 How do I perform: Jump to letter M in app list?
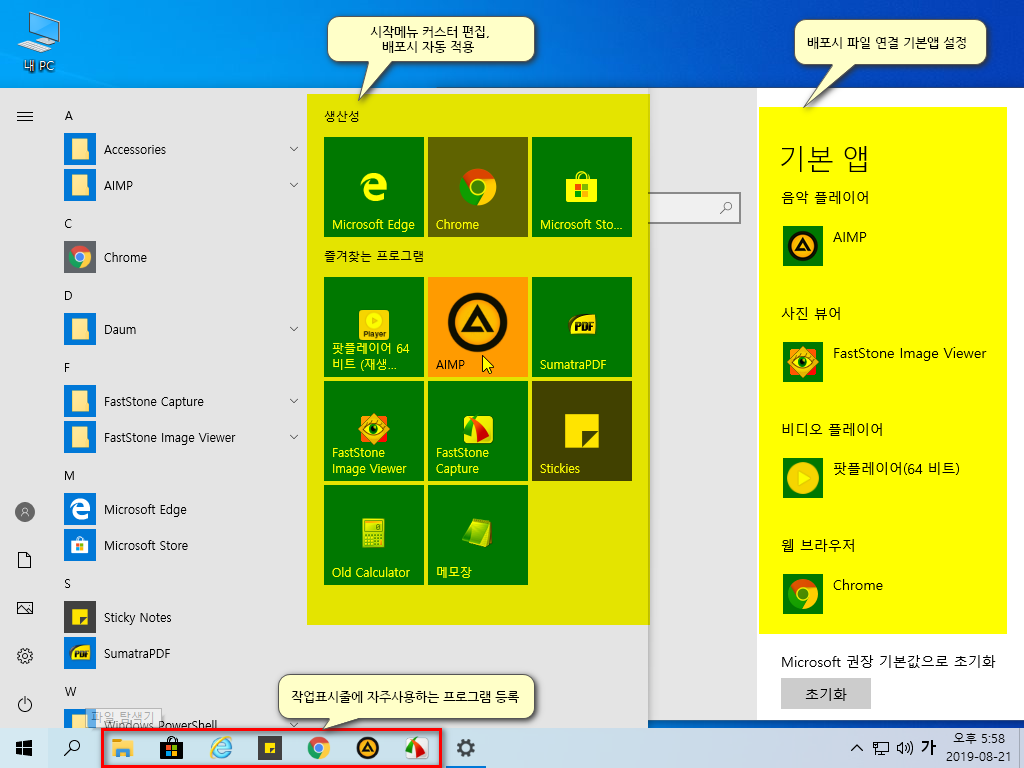(x=69, y=475)
